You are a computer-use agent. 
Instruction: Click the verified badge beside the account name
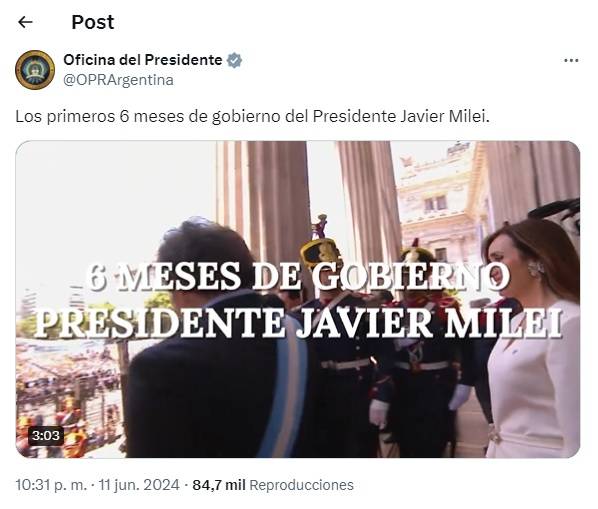click(x=234, y=60)
